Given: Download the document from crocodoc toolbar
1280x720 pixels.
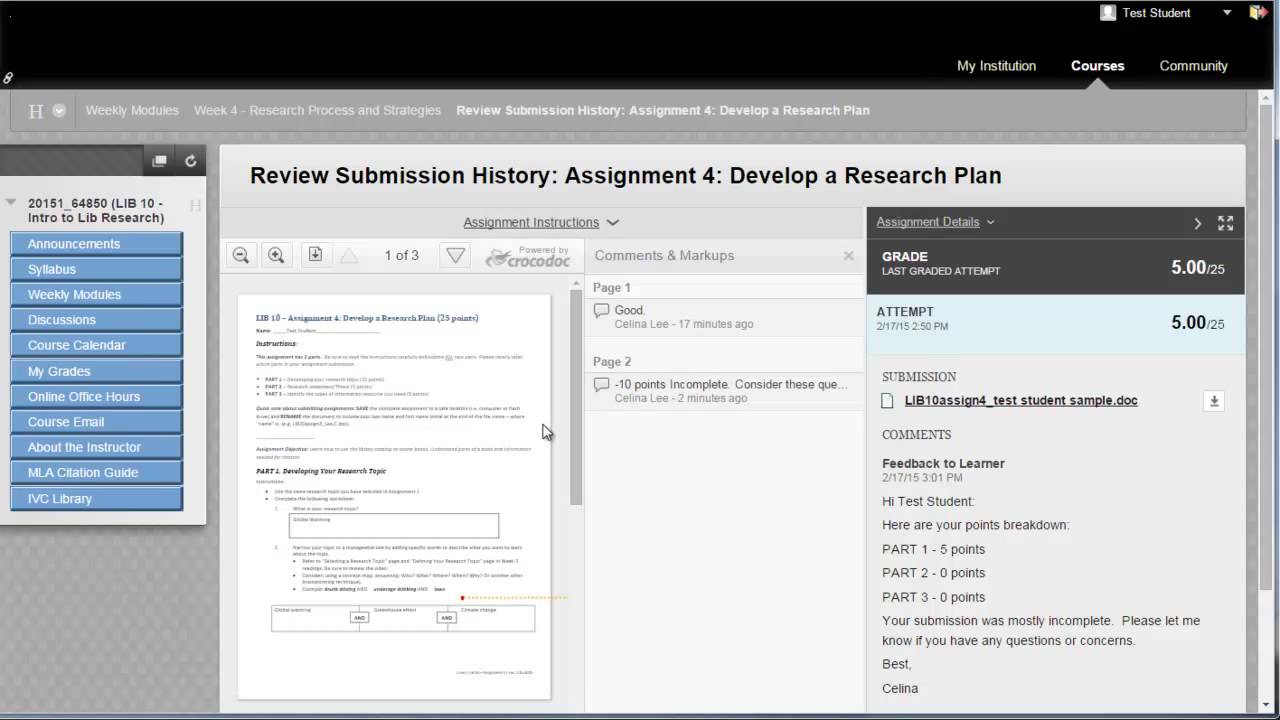Looking at the screenshot, I should (x=315, y=255).
